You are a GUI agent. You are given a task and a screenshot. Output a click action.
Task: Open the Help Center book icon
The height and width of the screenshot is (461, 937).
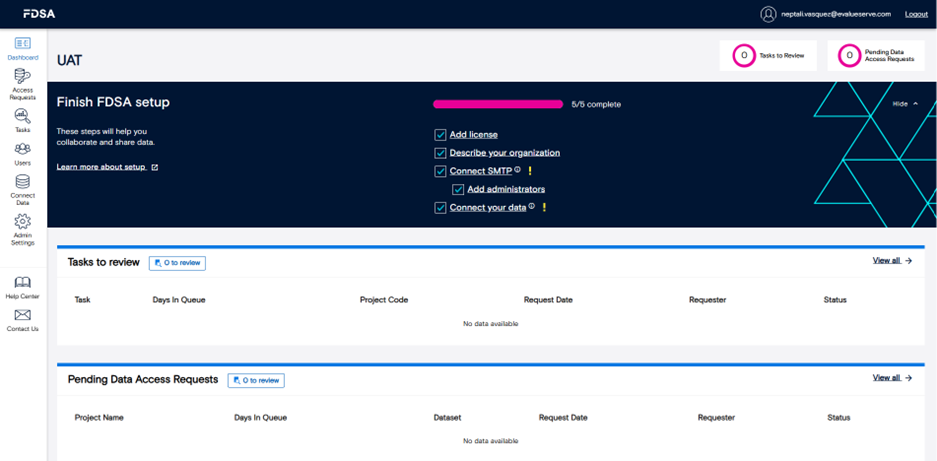click(x=22, y=283)
